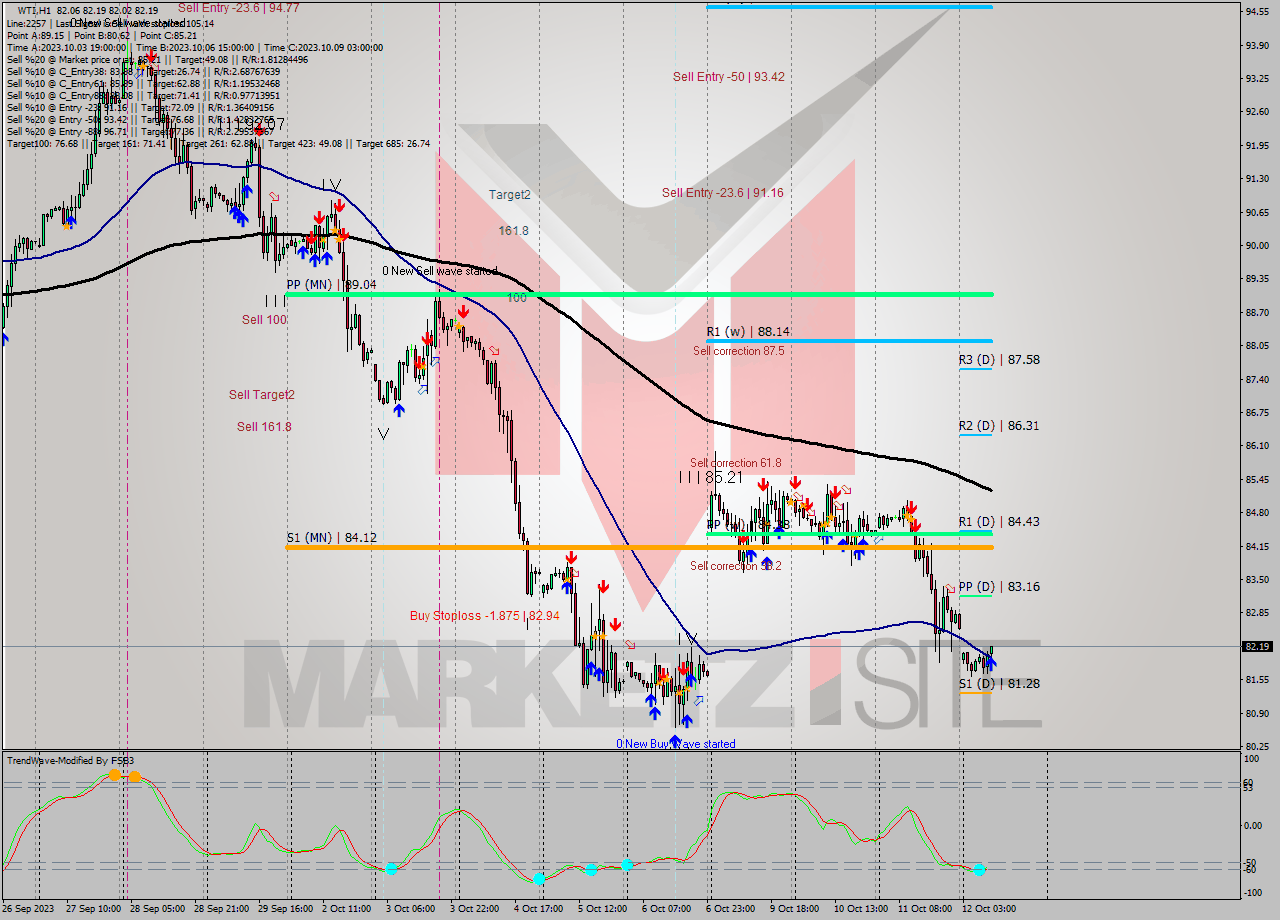Click the -100 indicator scale value
The width and height of the screenshot is (1280, 920).
pos(1254,892)
